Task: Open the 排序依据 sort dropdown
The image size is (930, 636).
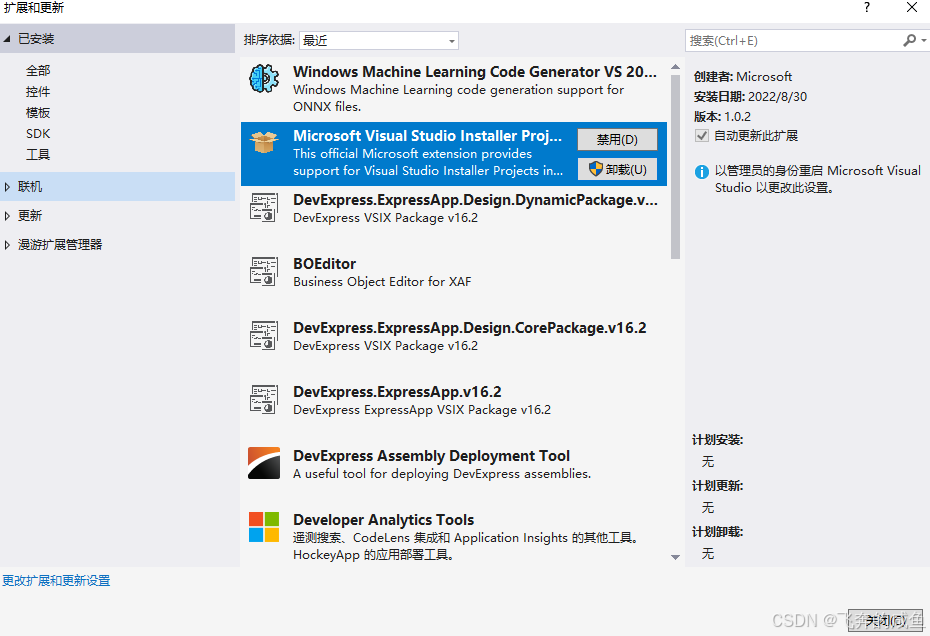Action: pyautogui.click(x=379, y=40)
